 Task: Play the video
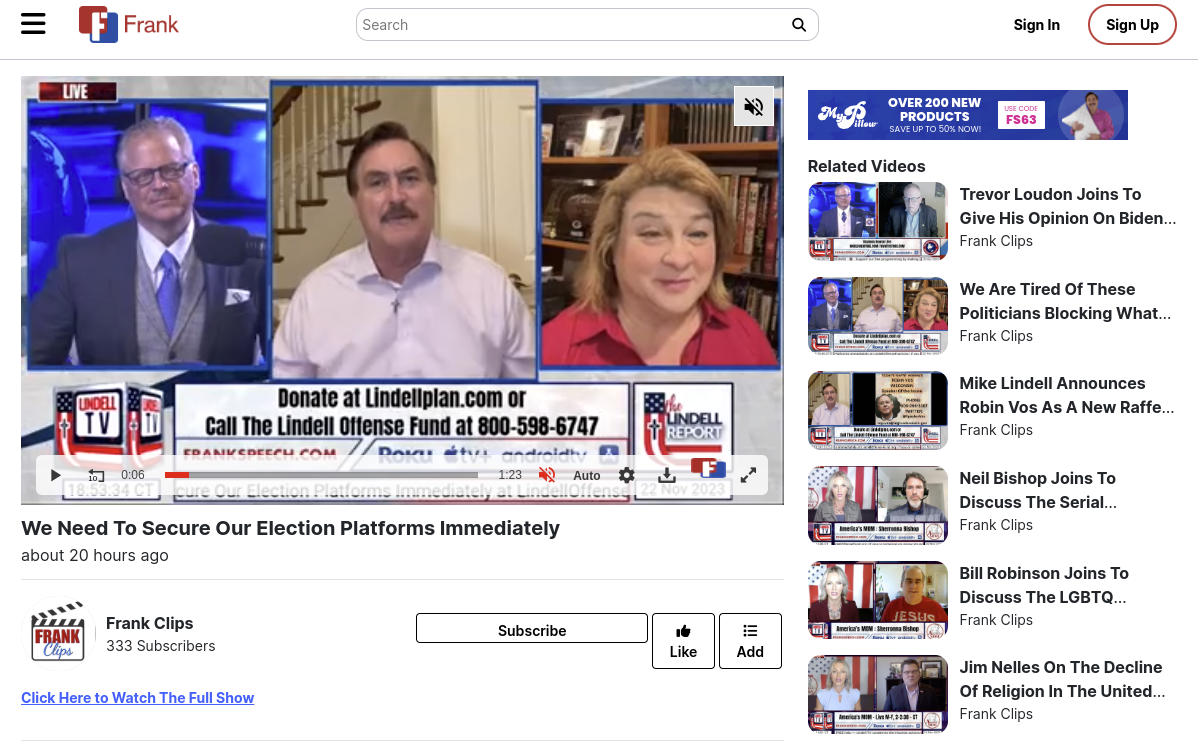(55, 475)
